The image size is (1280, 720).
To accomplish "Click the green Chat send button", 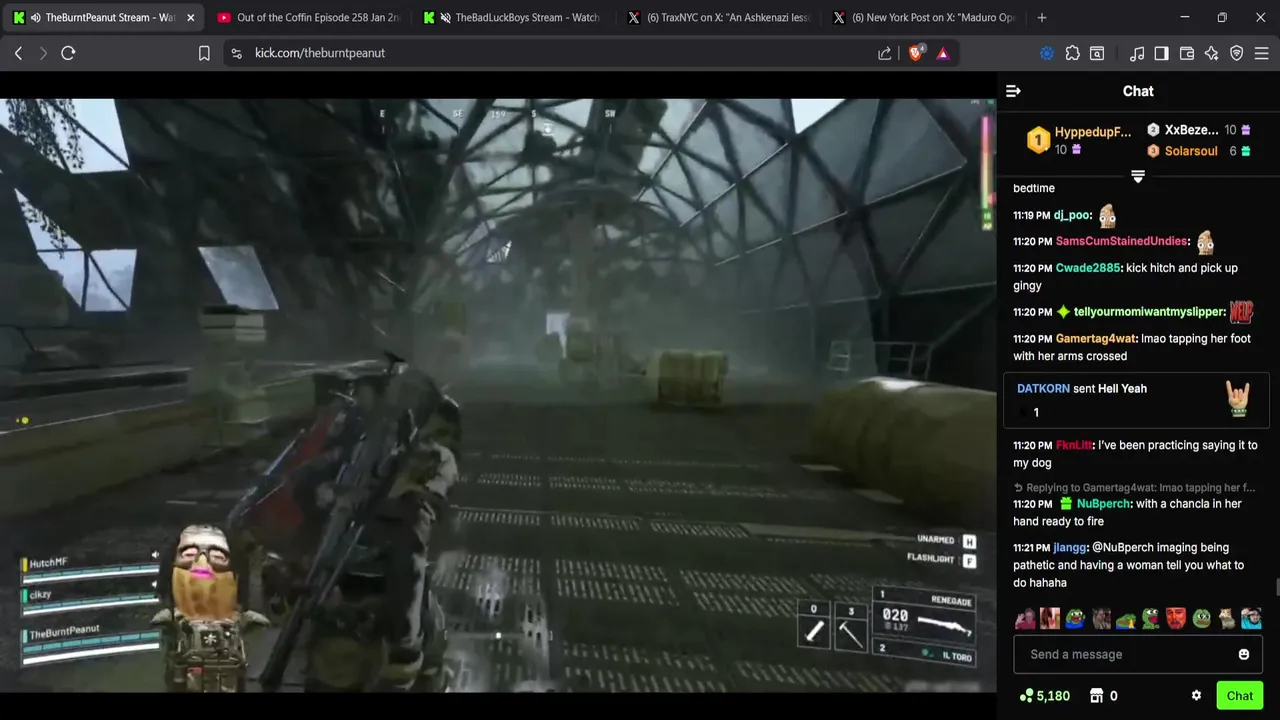I will coord(1240,696).
